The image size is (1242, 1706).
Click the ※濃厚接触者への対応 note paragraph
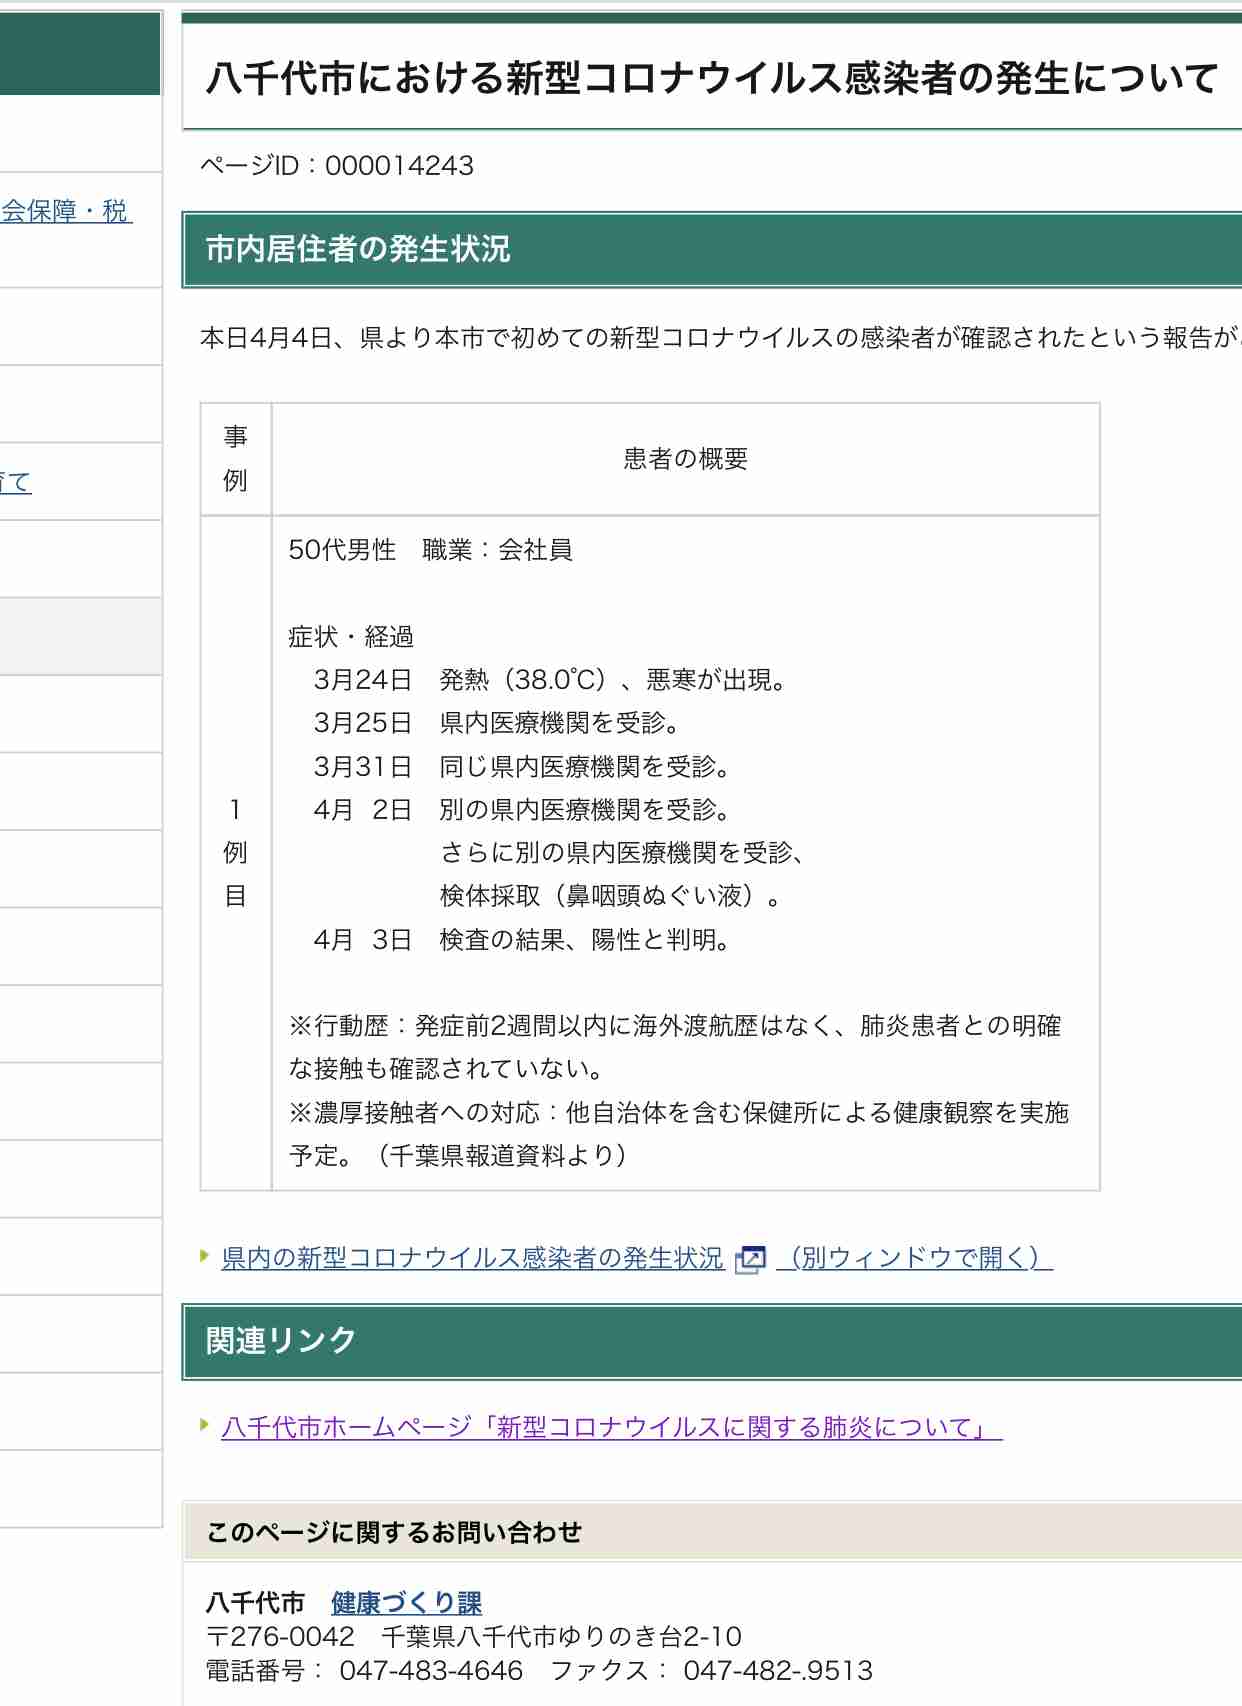click(x=679, y=1134)
